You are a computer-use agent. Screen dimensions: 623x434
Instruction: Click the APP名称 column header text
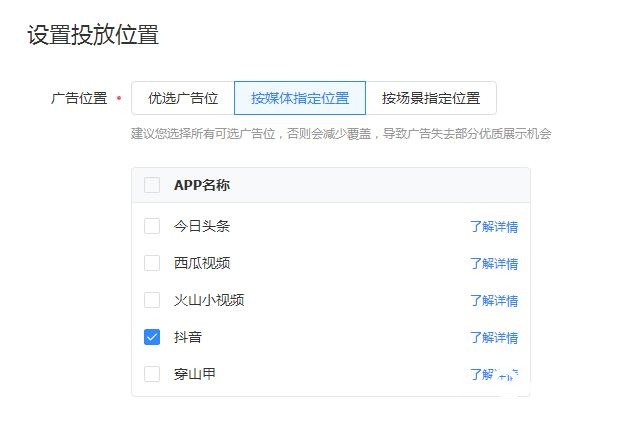point(202,185)
